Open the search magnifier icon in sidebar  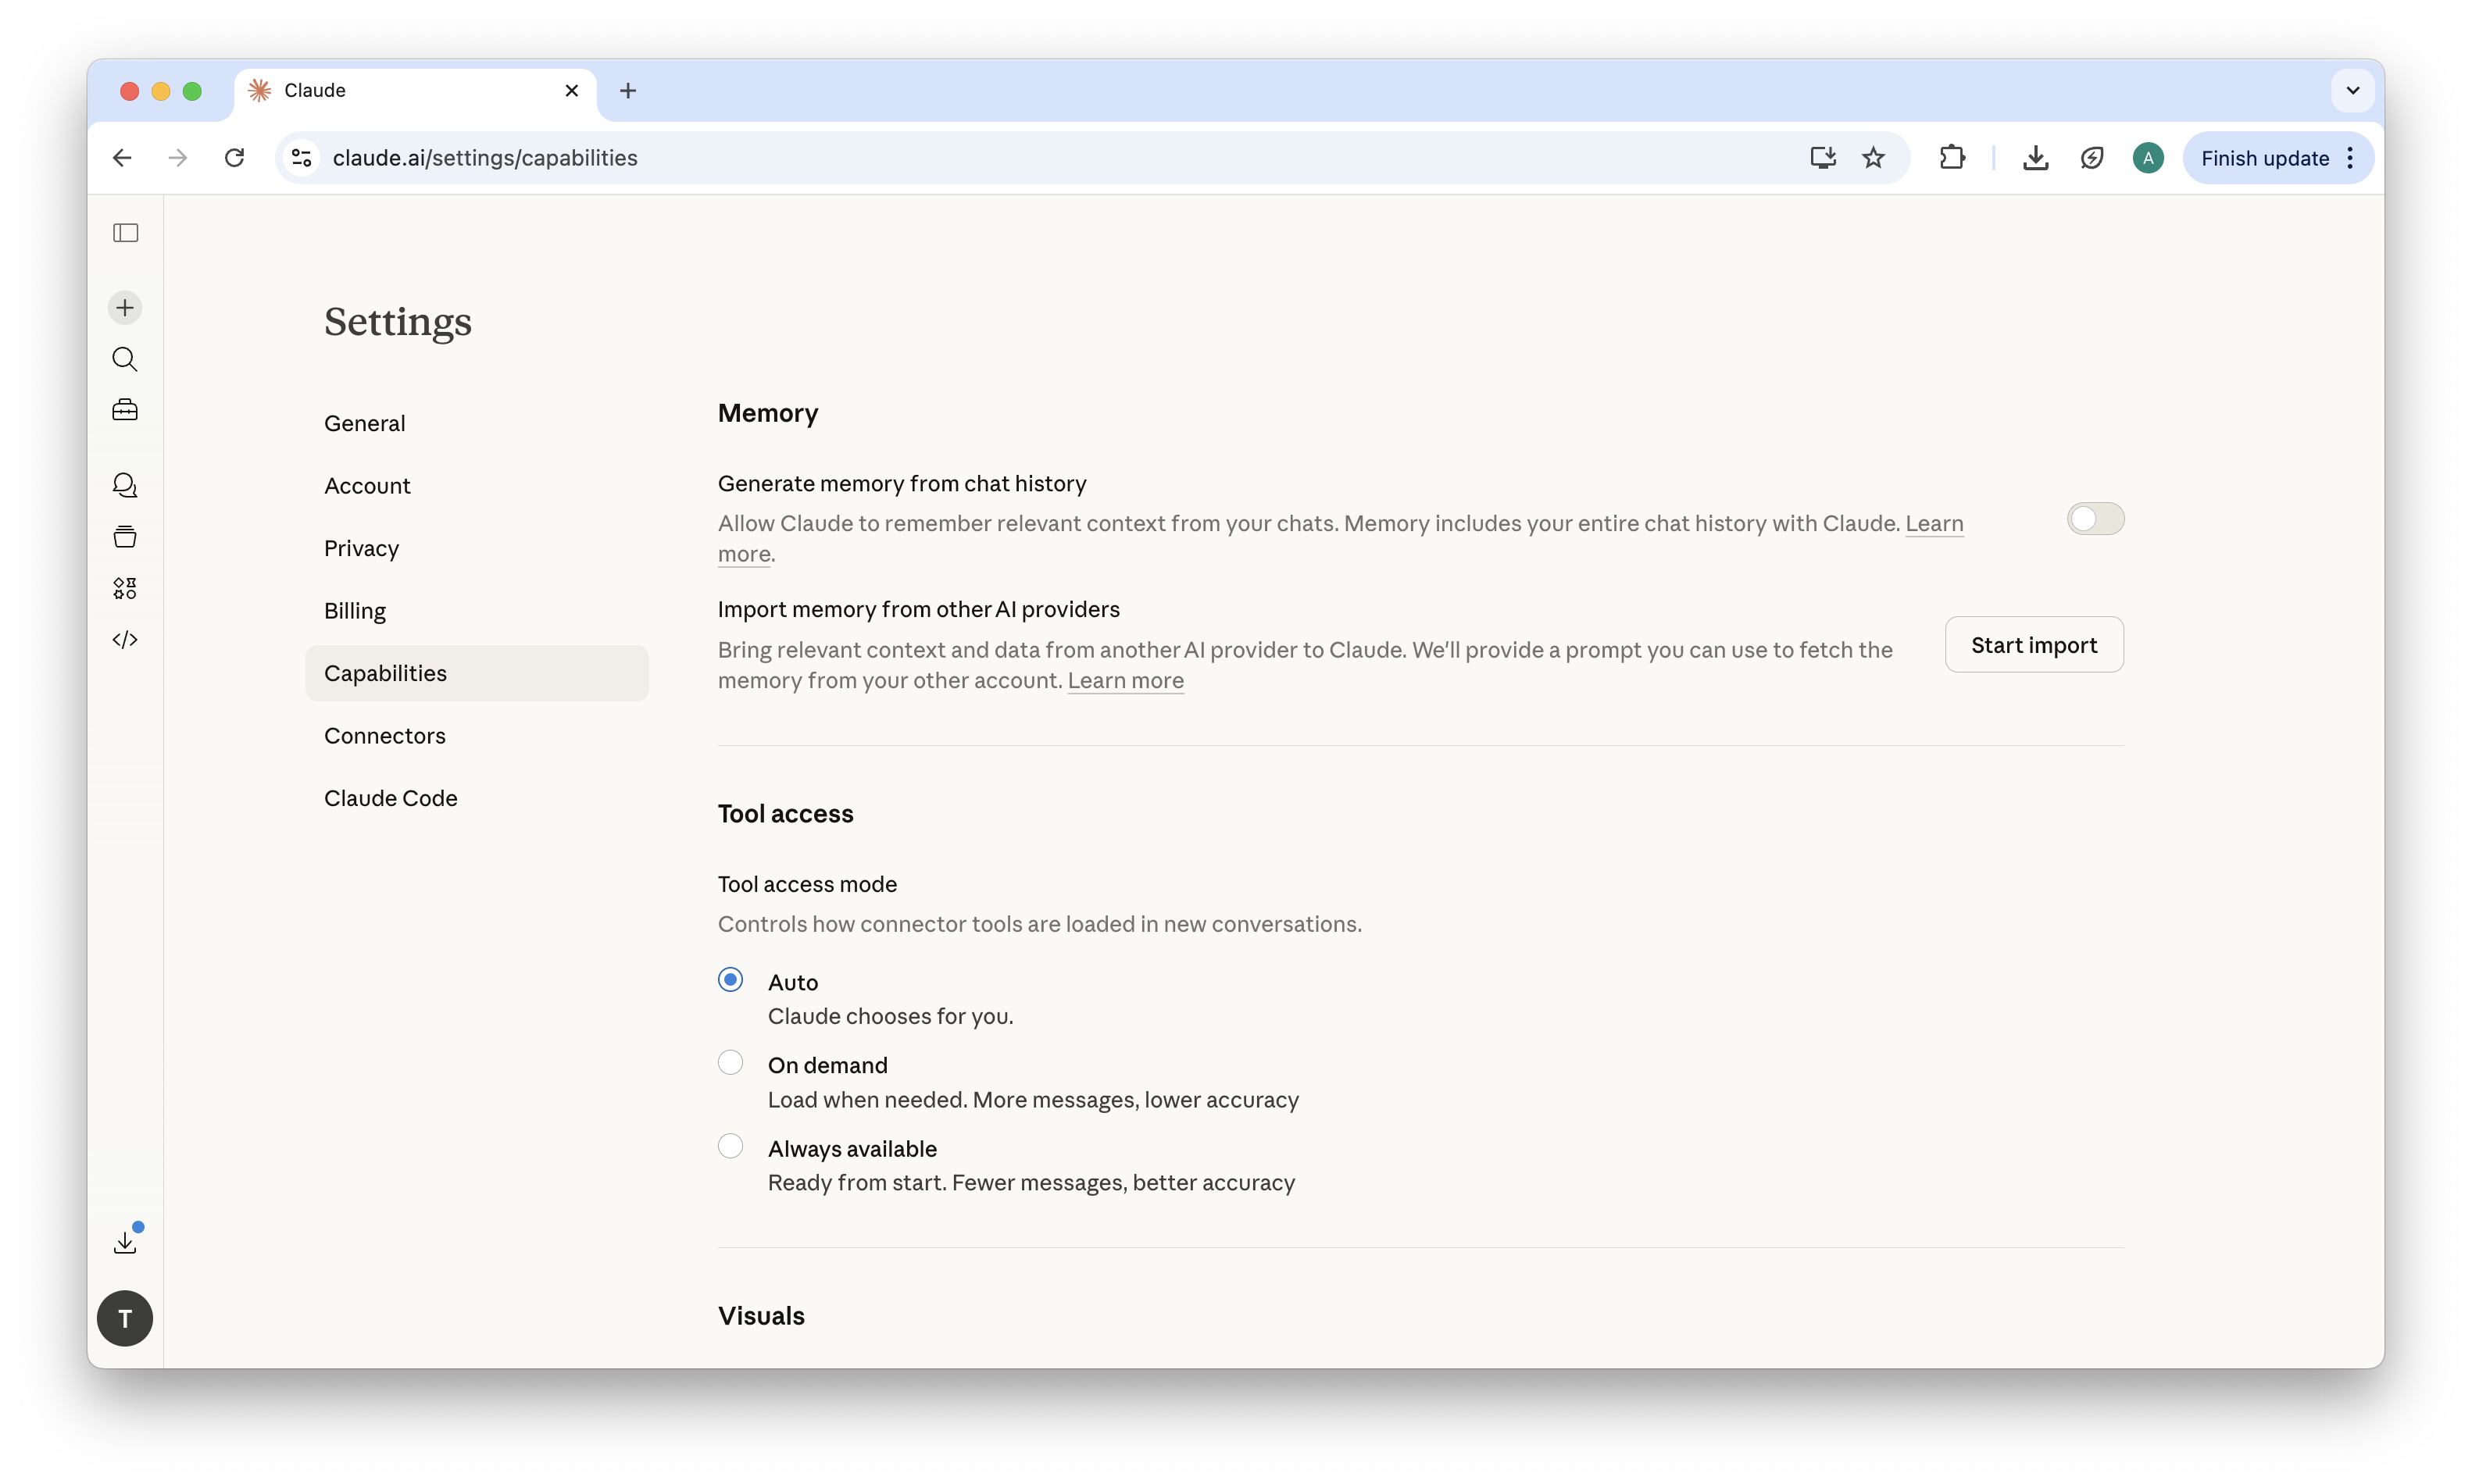coord(125,359)
